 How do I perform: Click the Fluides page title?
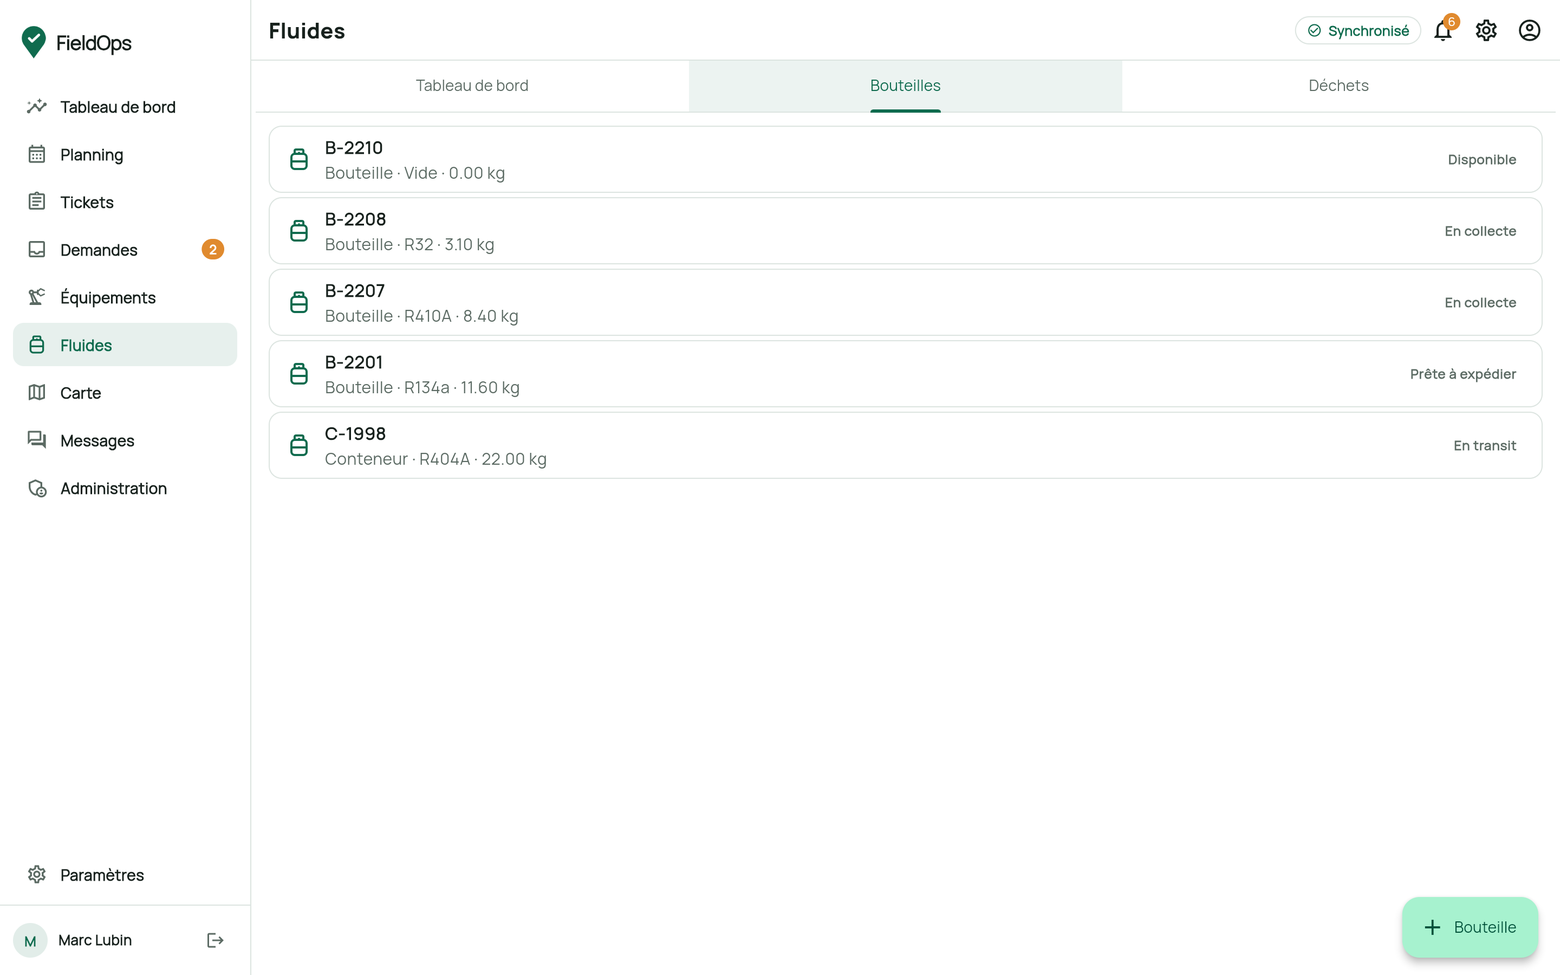click(307, 31)
